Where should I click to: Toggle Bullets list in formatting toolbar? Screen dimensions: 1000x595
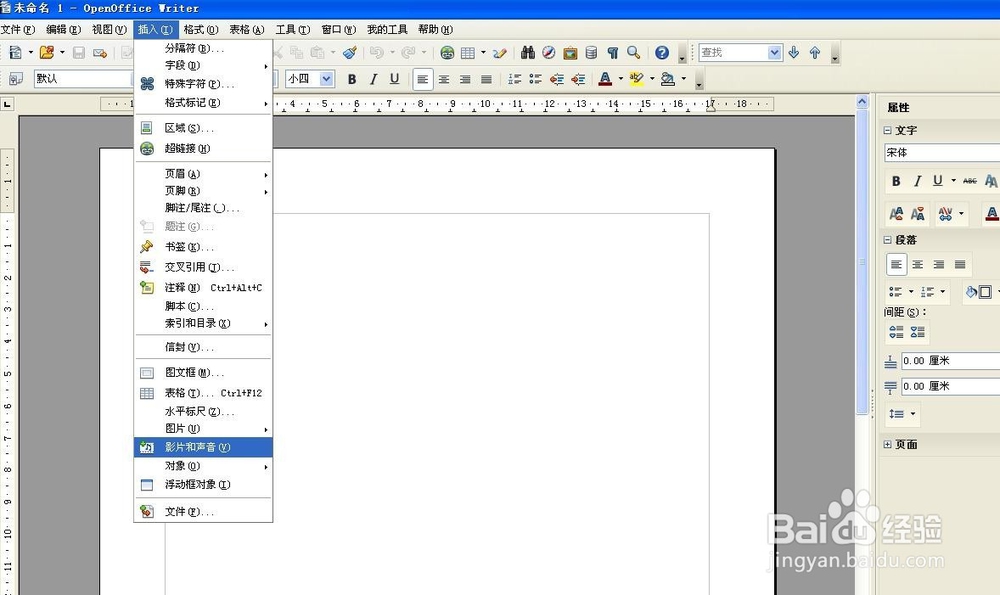point(535,79)
